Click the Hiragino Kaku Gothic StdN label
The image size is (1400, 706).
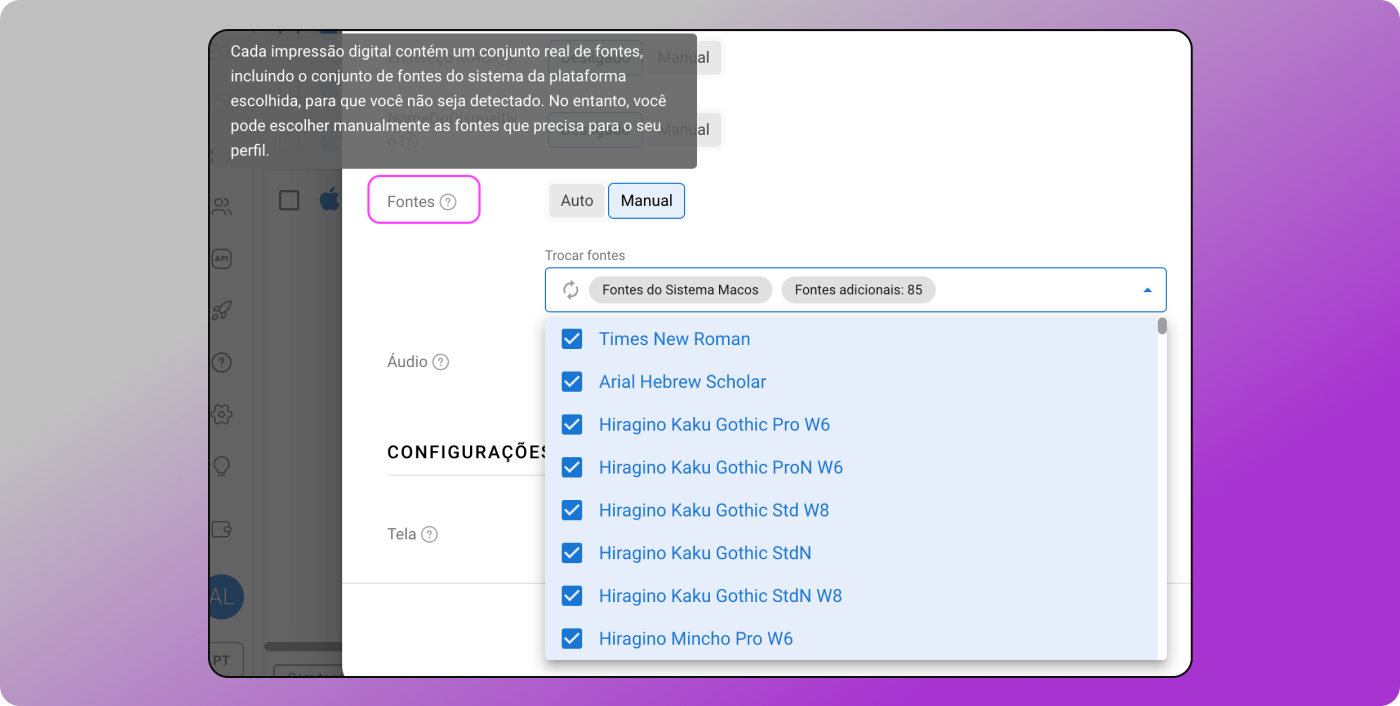pos(705,553)
